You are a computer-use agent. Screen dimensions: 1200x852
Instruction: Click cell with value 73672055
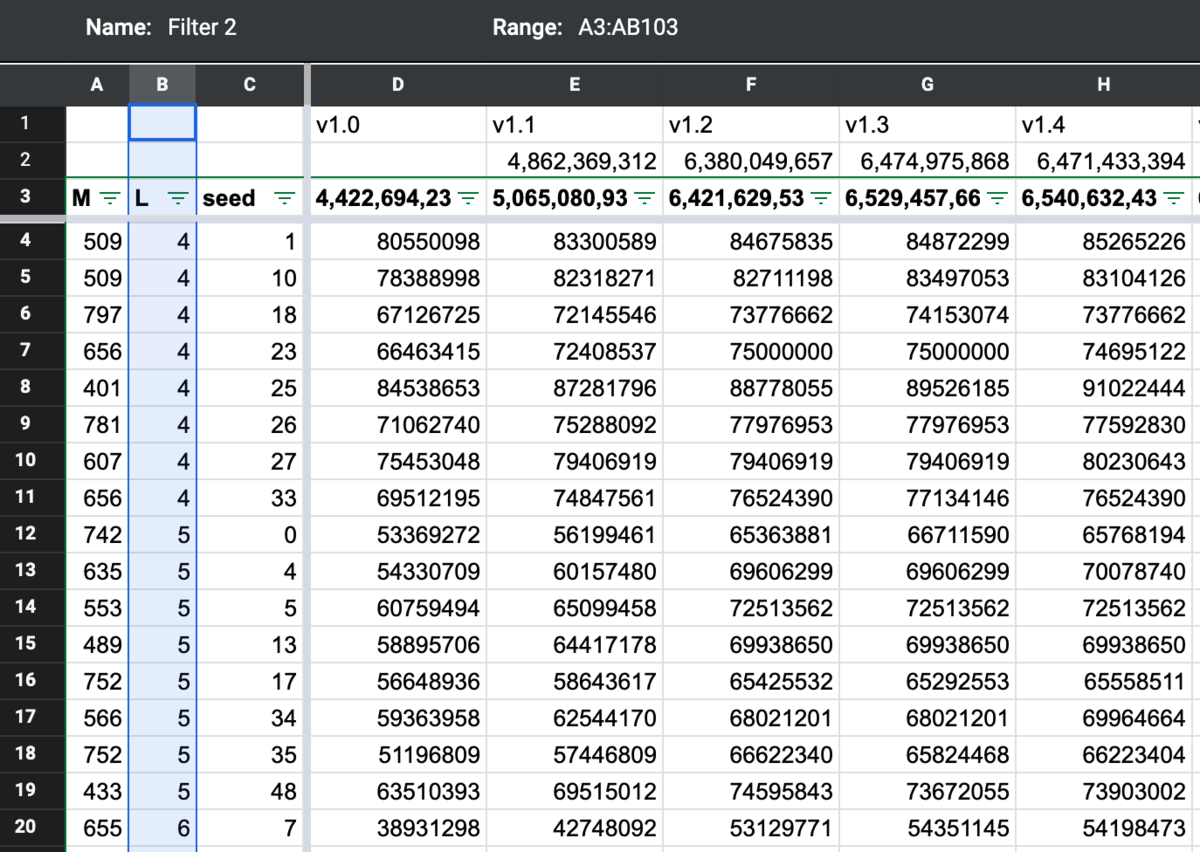(x=927, y=791)
